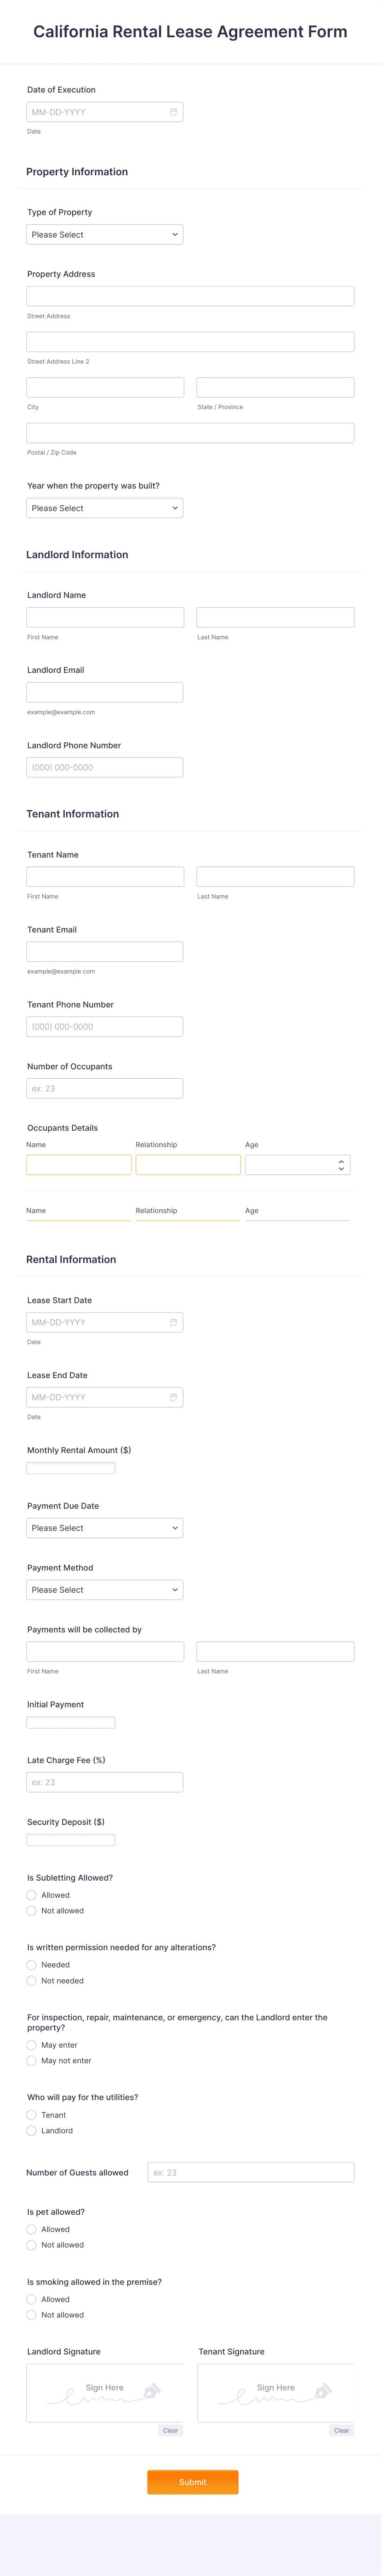The height and width of the screenshot is (2576, 381).
Task: Submit the lease agreement form
Action: point(193,2482)
